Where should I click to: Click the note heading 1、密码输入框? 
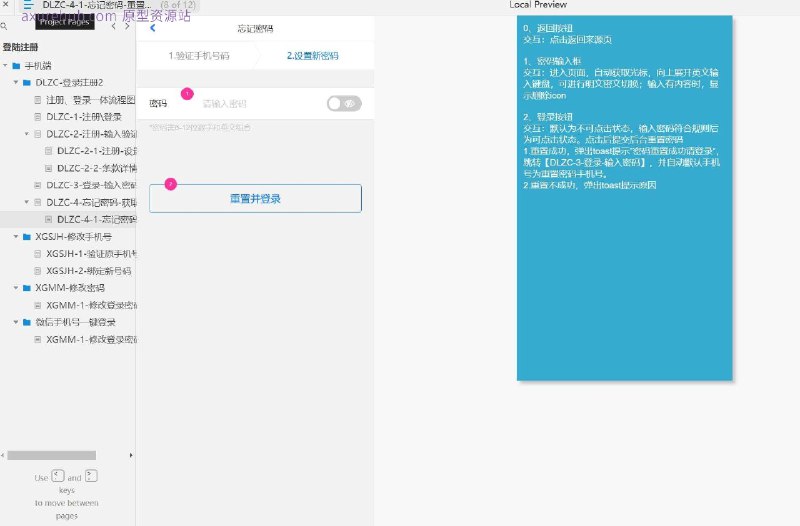click(552, 61)
